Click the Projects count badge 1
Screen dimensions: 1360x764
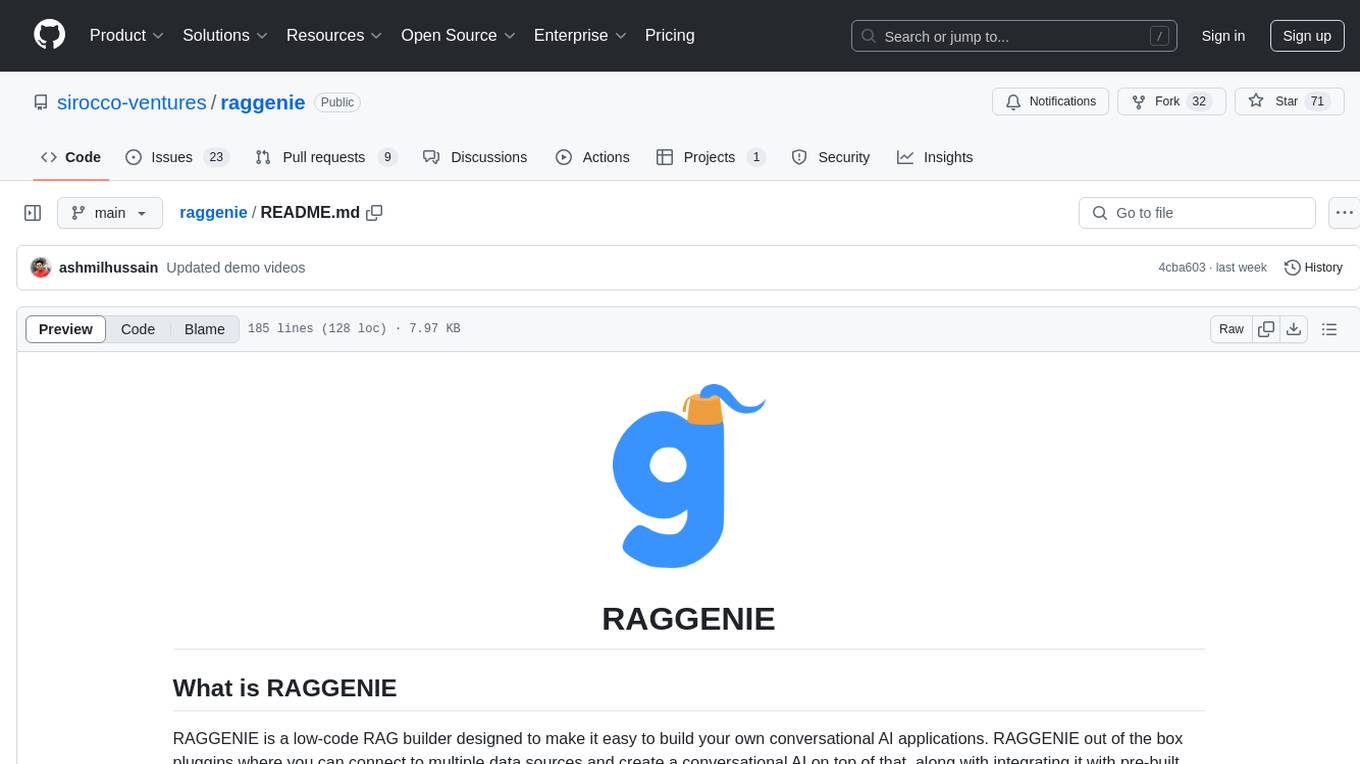(x=756, y=157)
